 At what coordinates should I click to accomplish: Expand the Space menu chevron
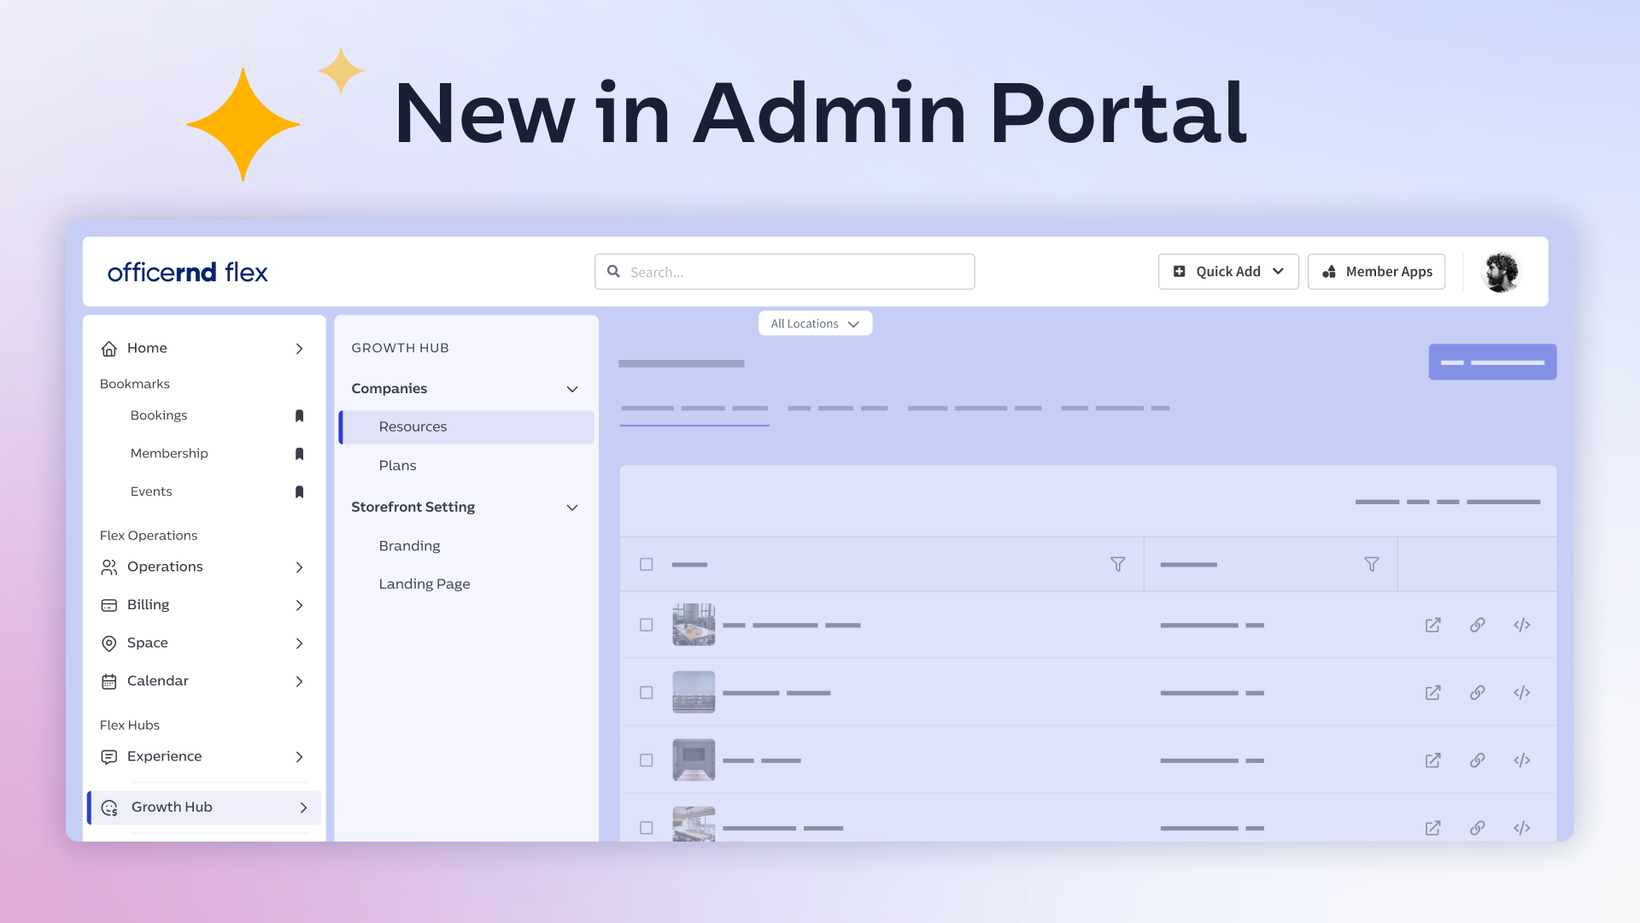tap(299, 644)
